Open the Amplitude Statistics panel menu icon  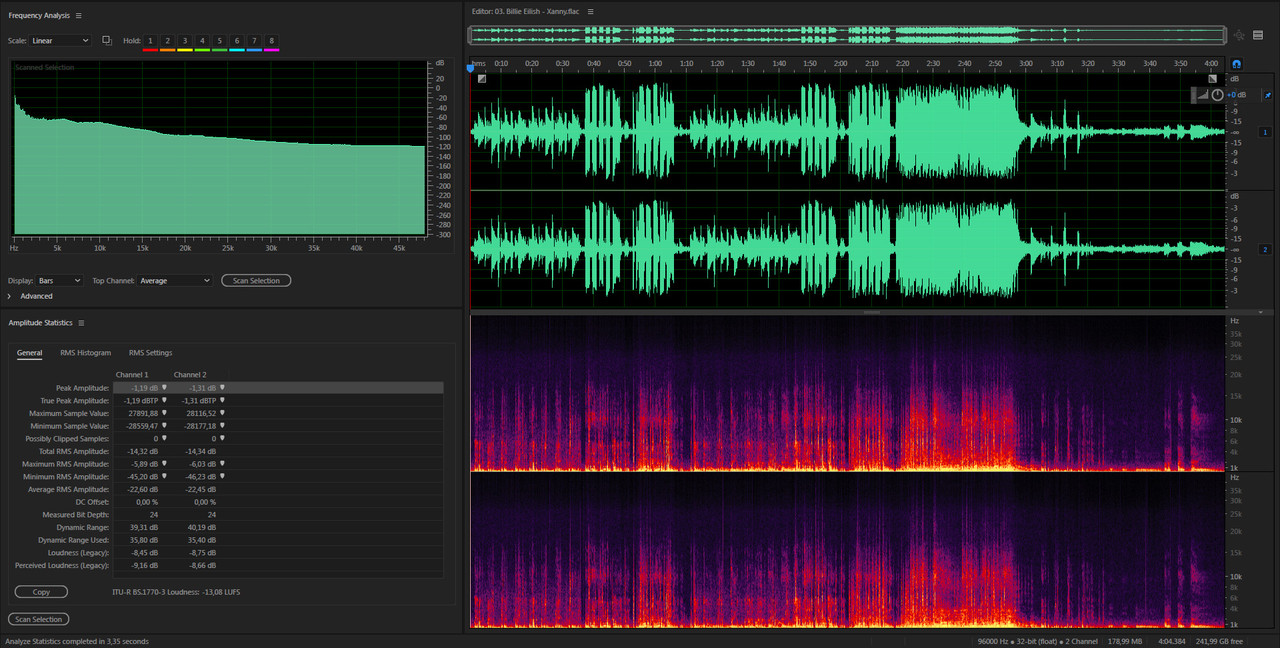[81, 323]
